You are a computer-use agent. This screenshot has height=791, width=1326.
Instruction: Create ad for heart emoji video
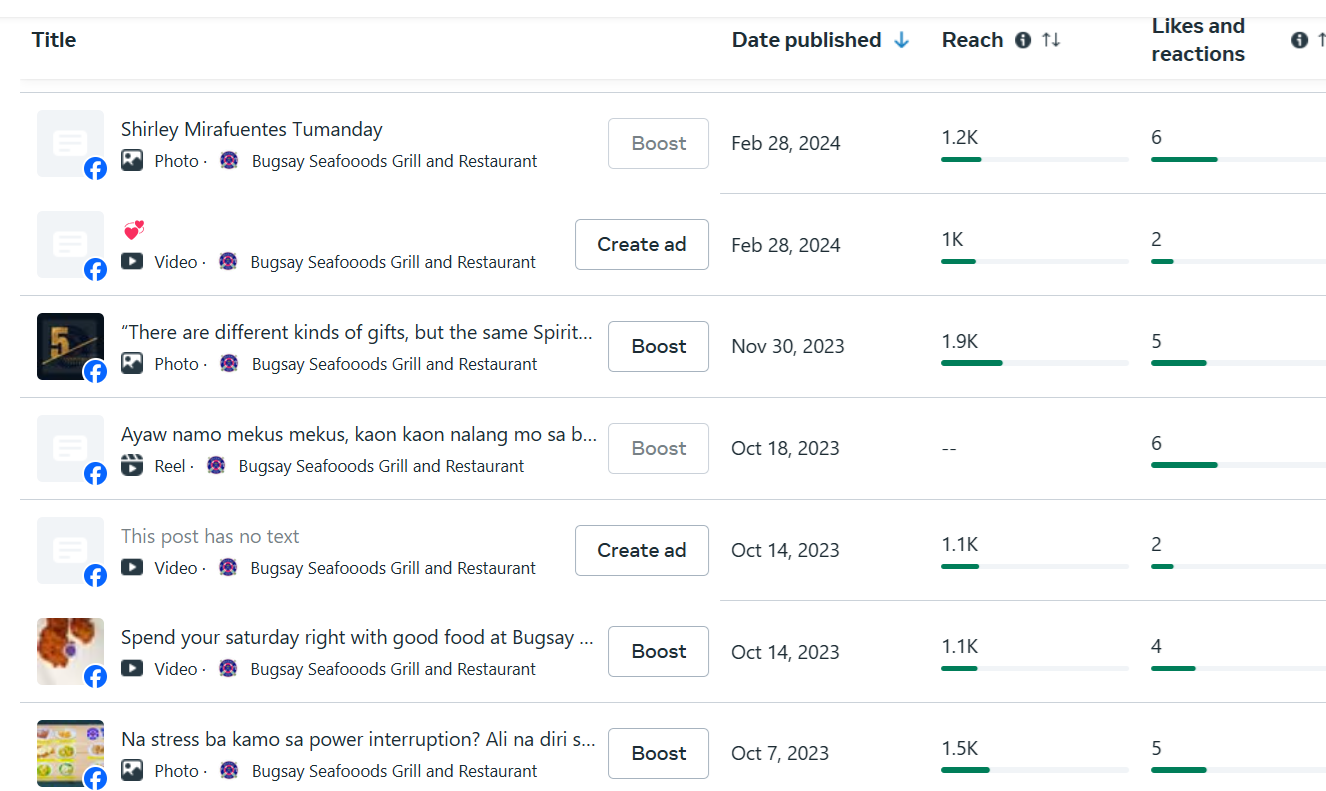(641, 245)
